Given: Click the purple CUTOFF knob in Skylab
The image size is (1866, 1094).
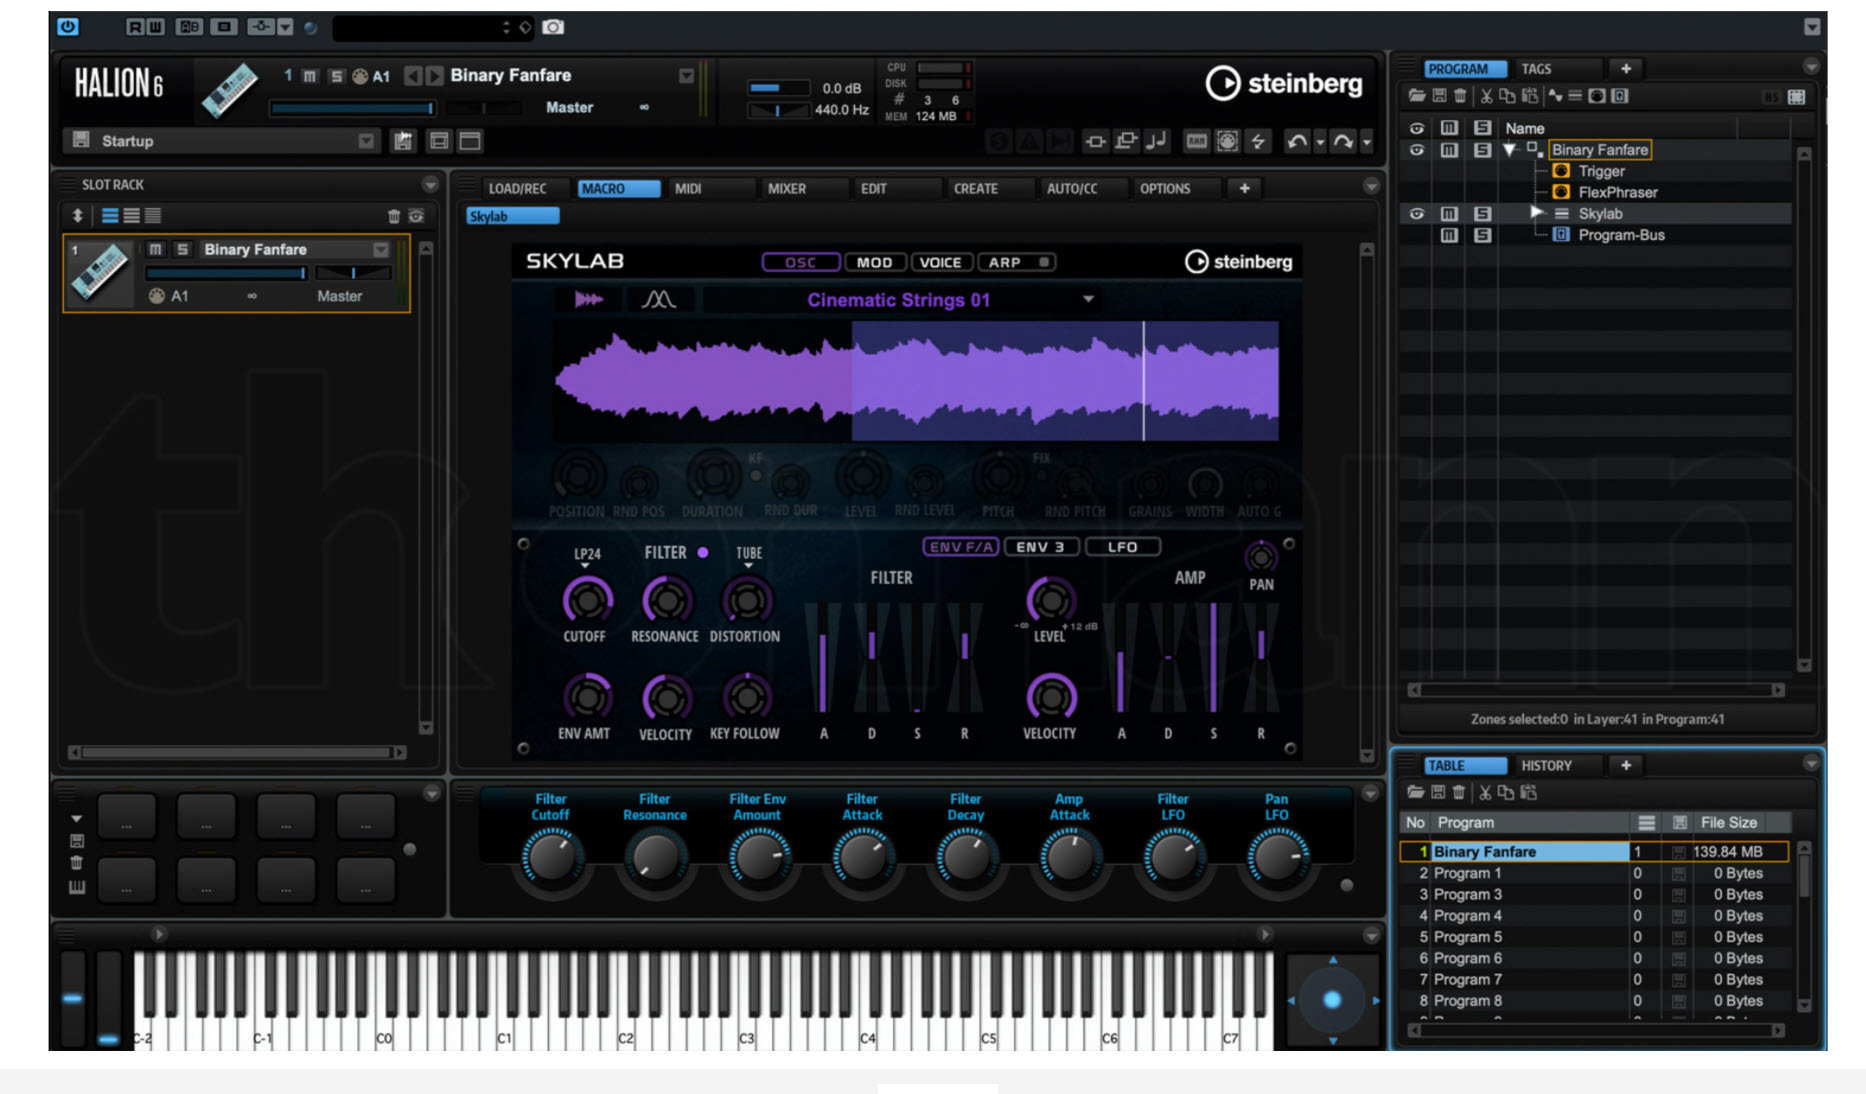Looking at the screenshot, I should pyautogui.click(x=587, y=600).
